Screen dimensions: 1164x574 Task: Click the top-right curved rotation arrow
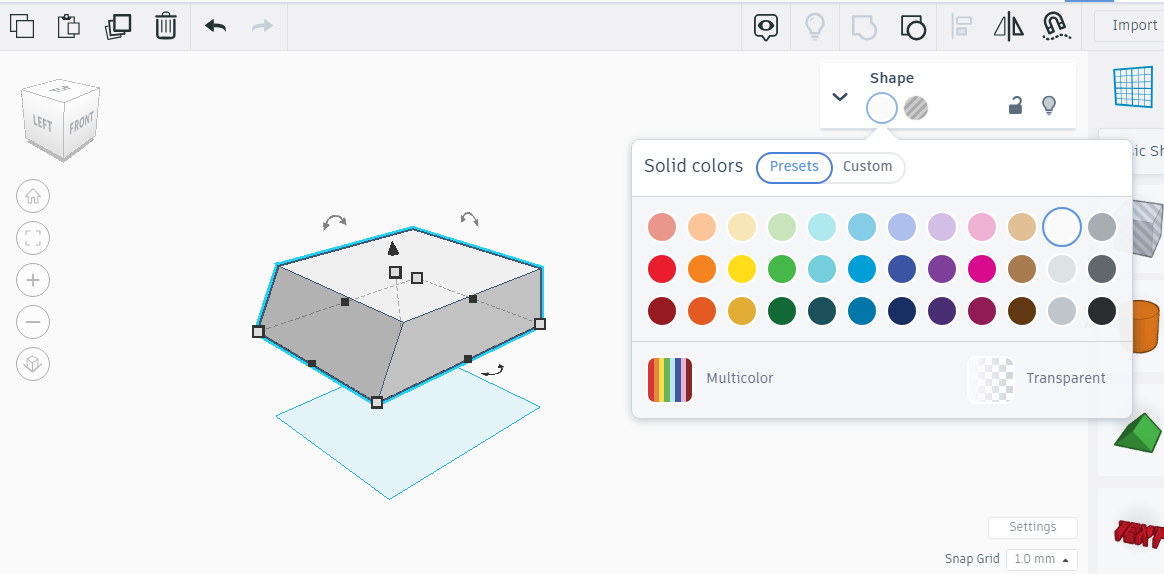coord(469,218)
